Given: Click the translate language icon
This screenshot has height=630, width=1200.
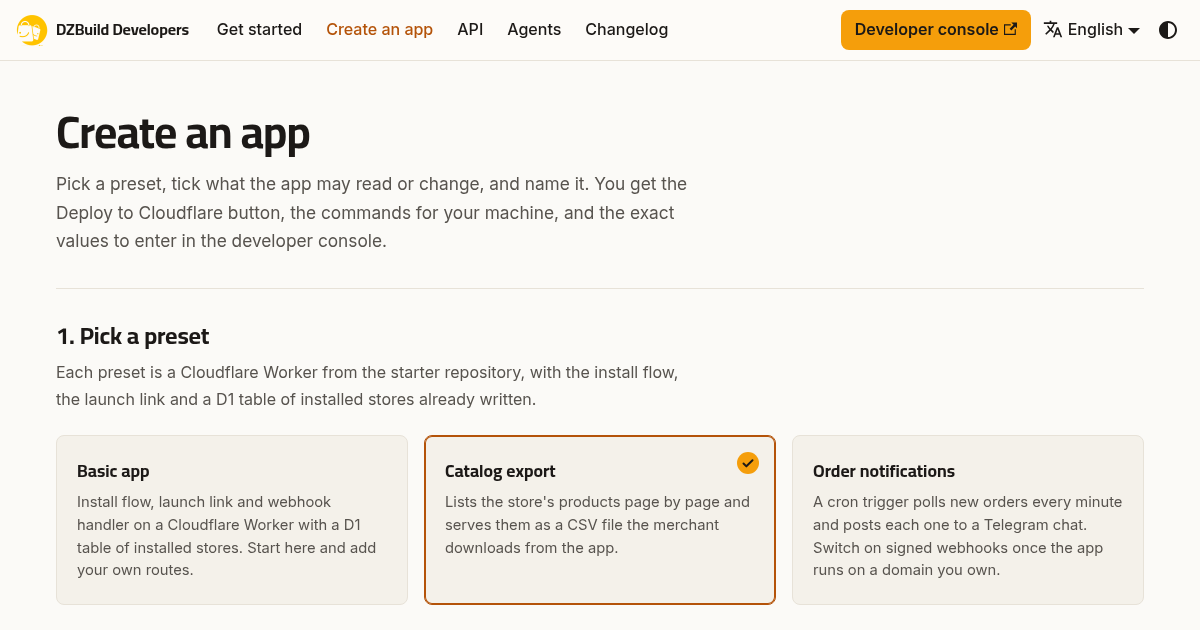Looking at the screenshot, I should point(1052,30).
